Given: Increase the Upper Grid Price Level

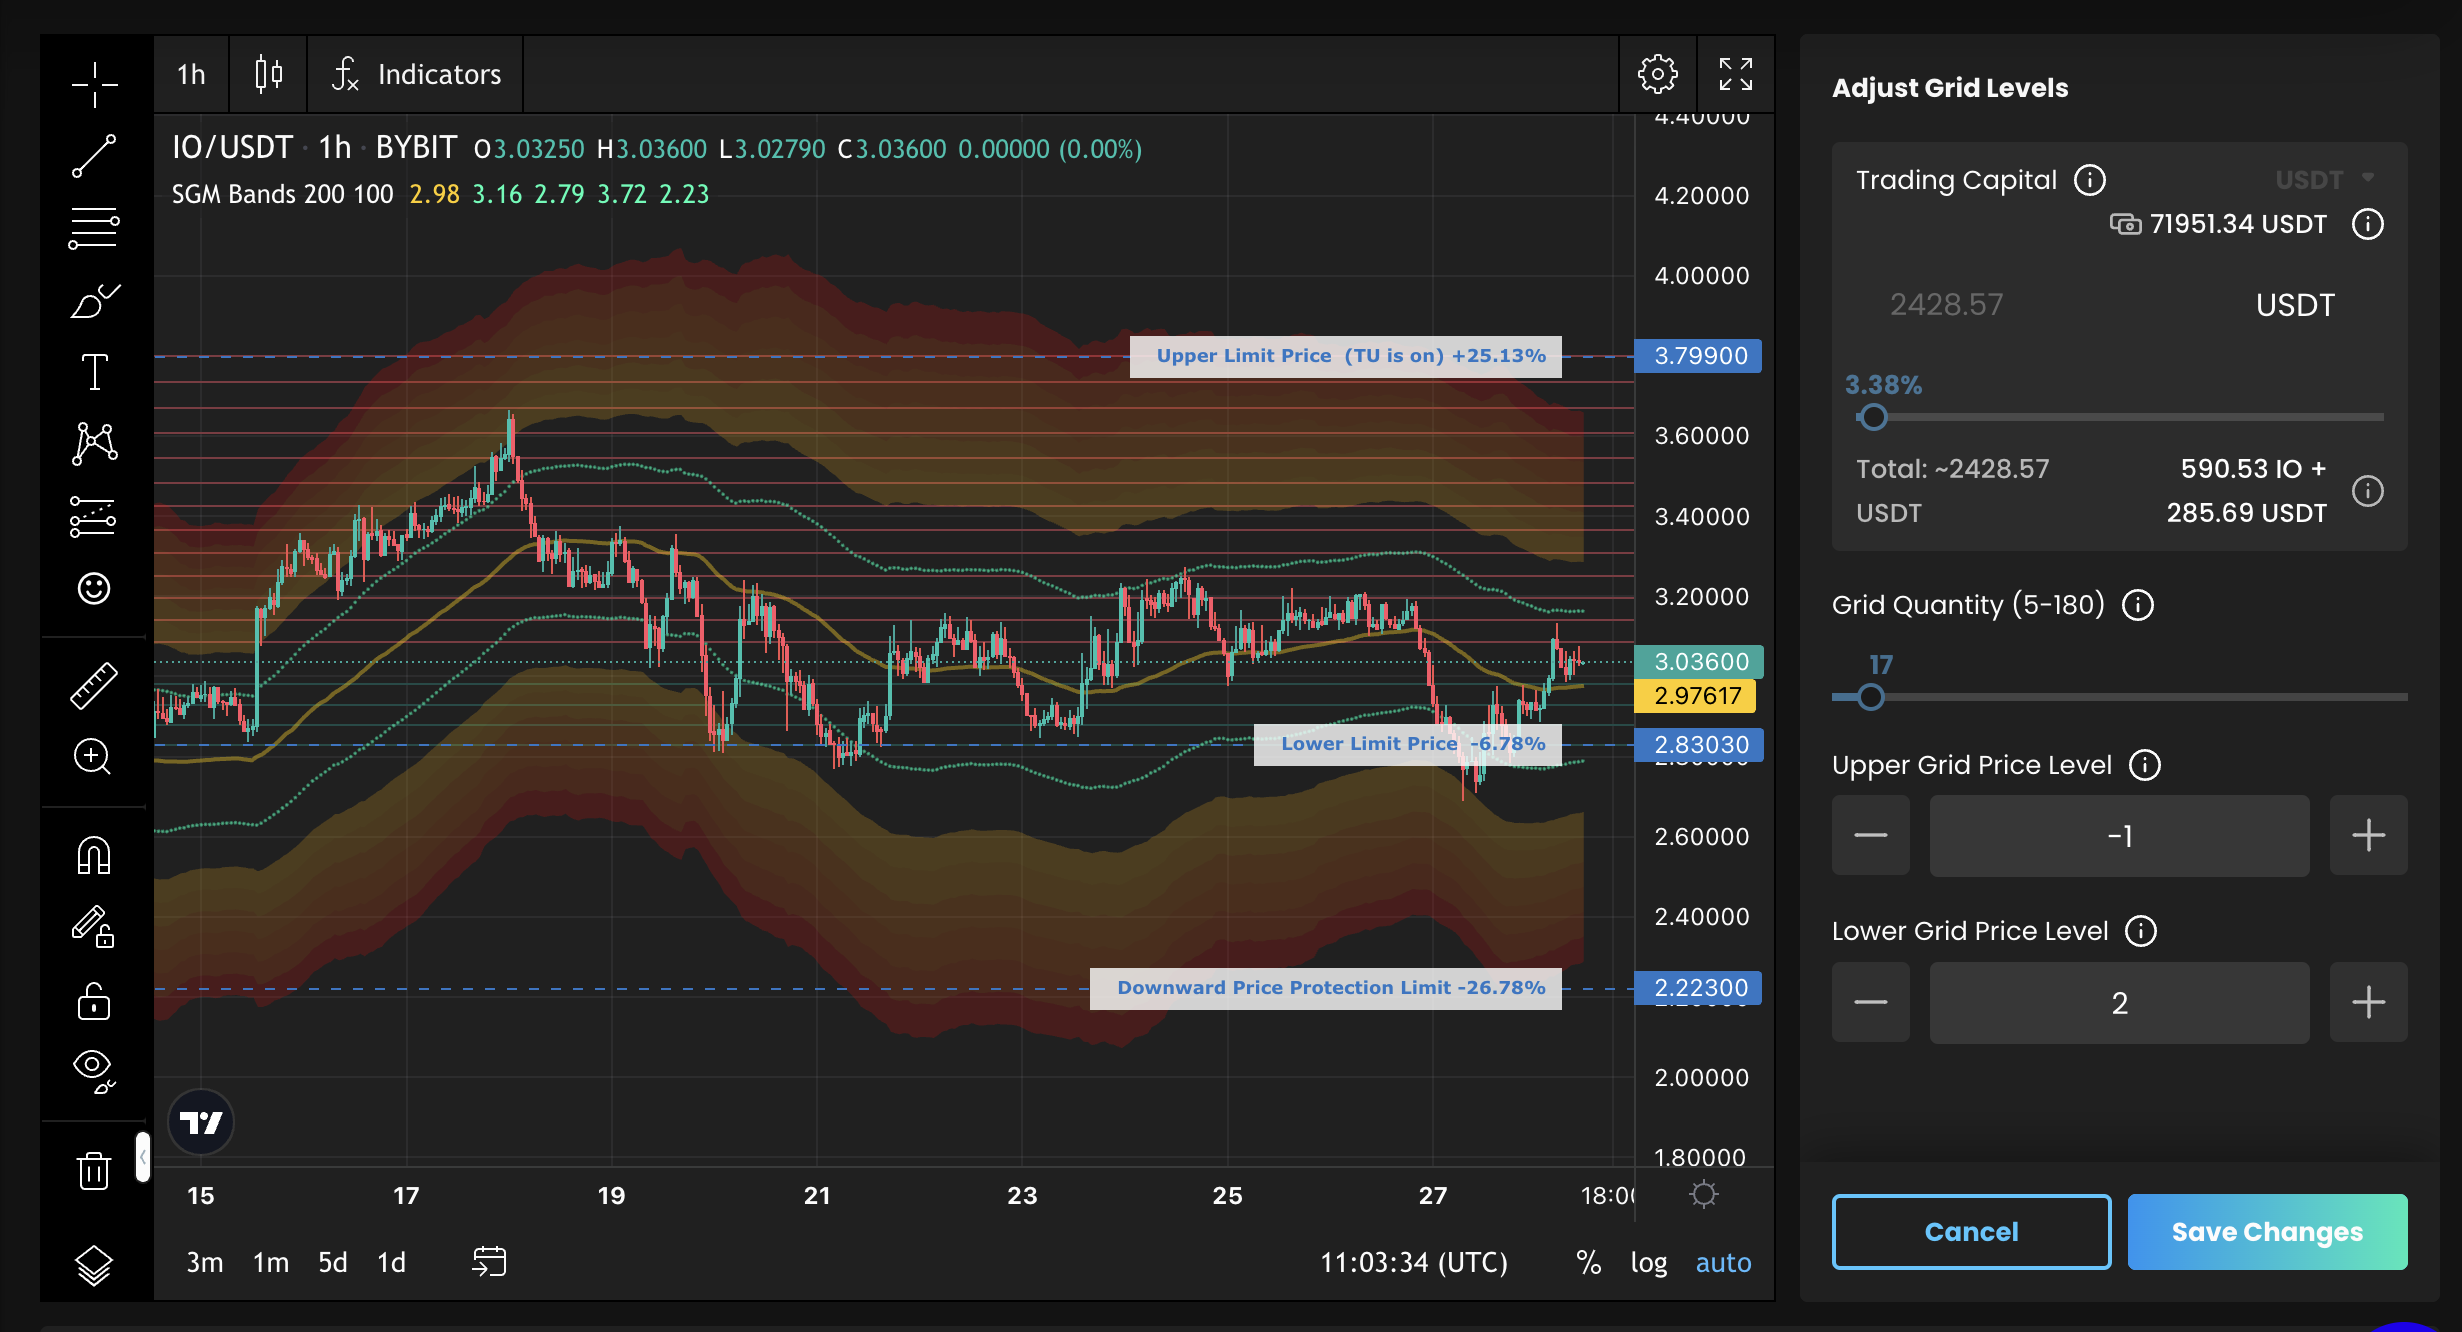Looking at the screenshot, I should click(2368, 835).
